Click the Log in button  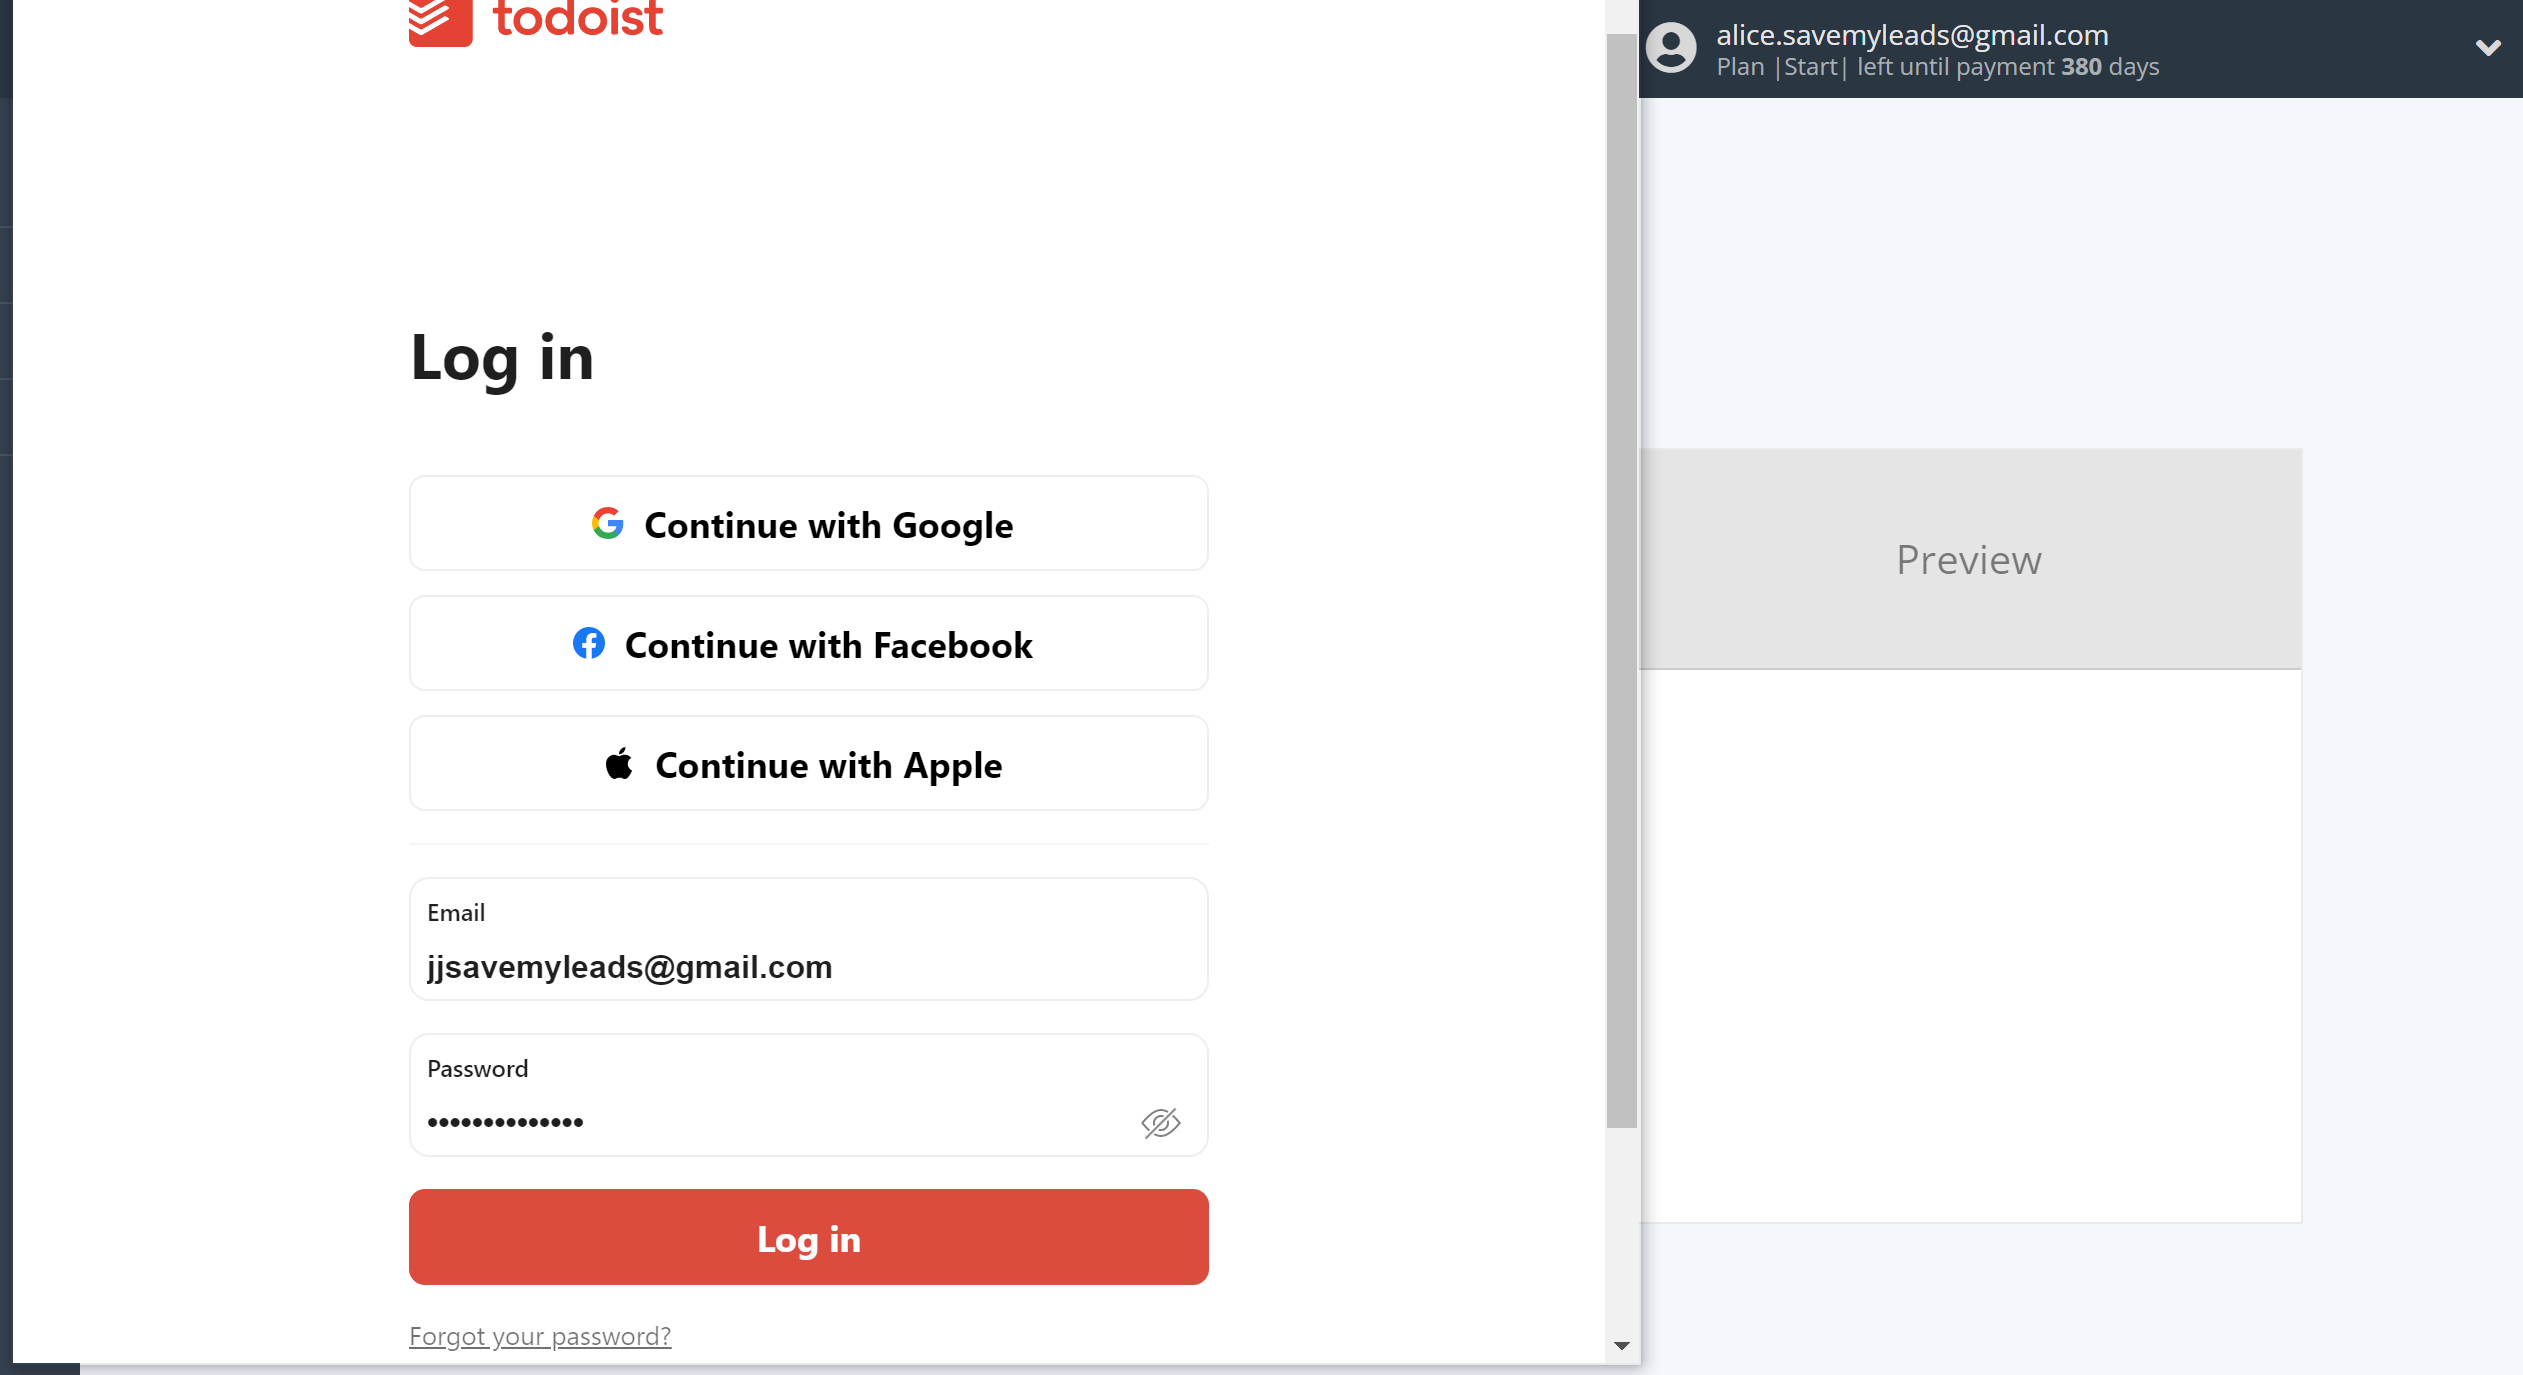tap(809, 1238)
